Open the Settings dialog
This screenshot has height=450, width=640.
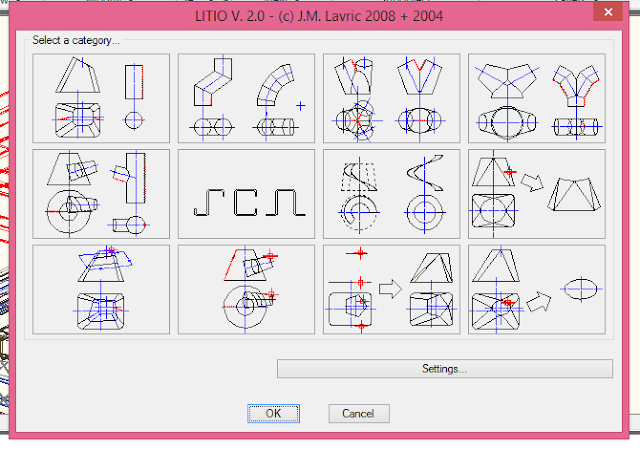click(445, 369)
